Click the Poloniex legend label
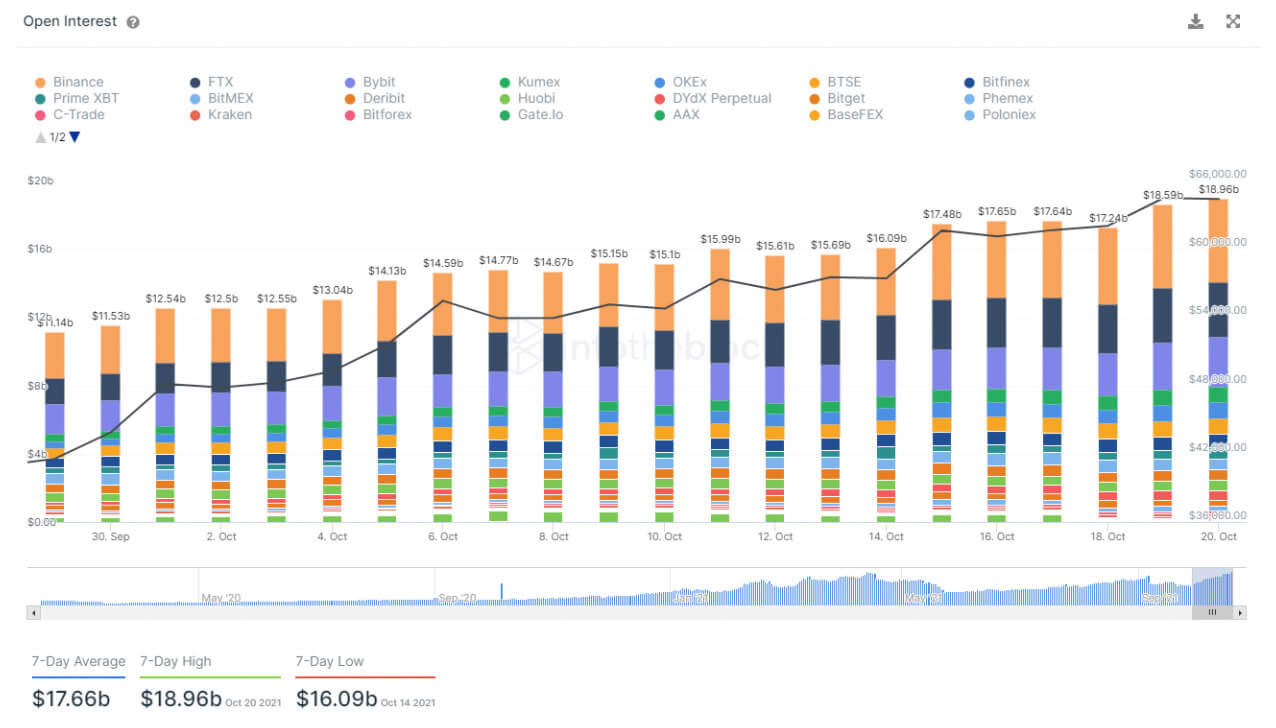 click(1008, 115)
